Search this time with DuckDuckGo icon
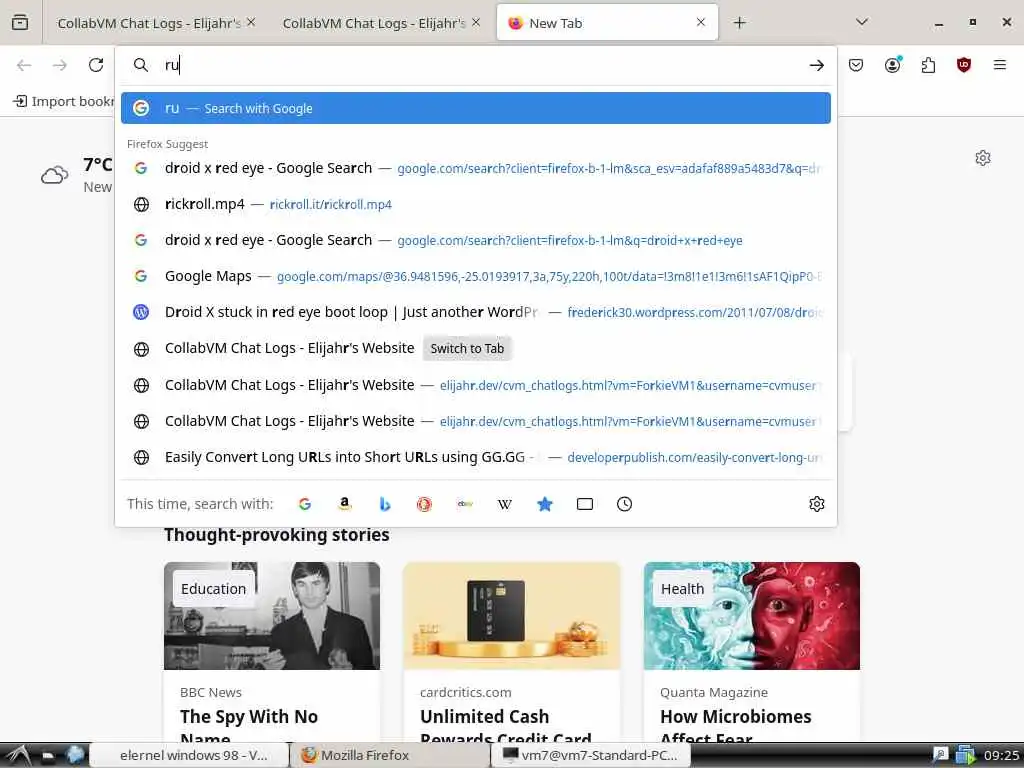This screenshot has height=768, width=1024. coord(424,504)
